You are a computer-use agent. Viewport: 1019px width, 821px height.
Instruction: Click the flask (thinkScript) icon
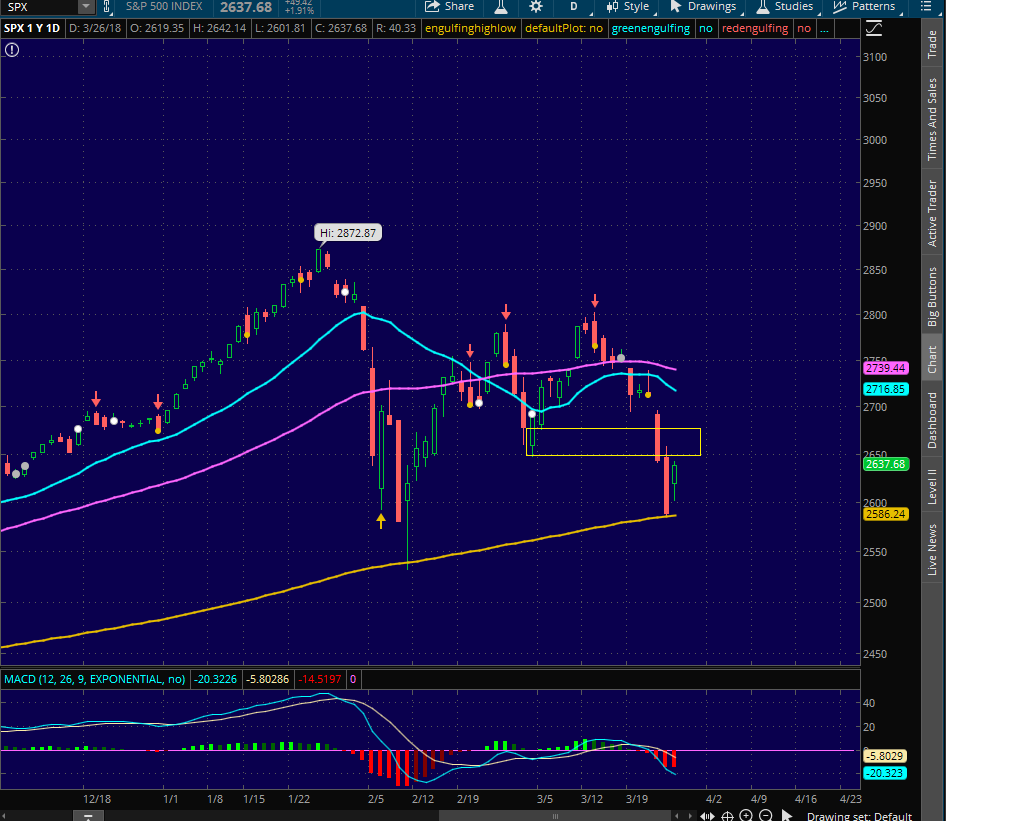[x=500, y=7]
